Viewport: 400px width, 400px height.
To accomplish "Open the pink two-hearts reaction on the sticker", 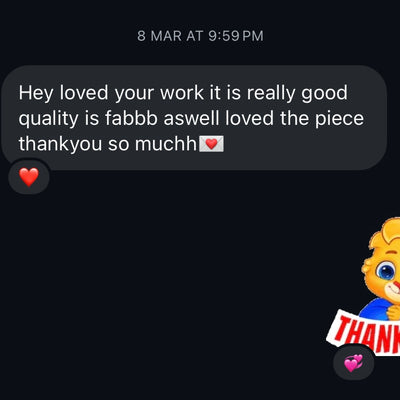I will pyautogui.click(x=353, y=363).
